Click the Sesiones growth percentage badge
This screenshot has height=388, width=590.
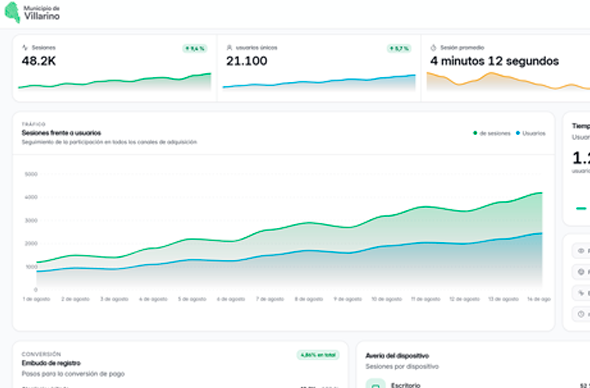coord(195,49)
